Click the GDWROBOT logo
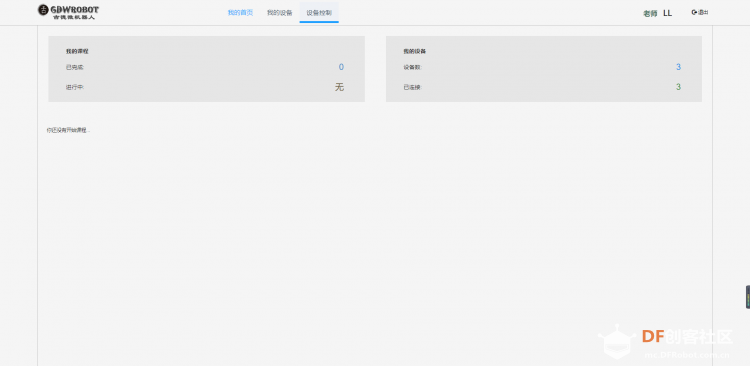The width and height of the screenshot is (750, 366). point(68,11)
